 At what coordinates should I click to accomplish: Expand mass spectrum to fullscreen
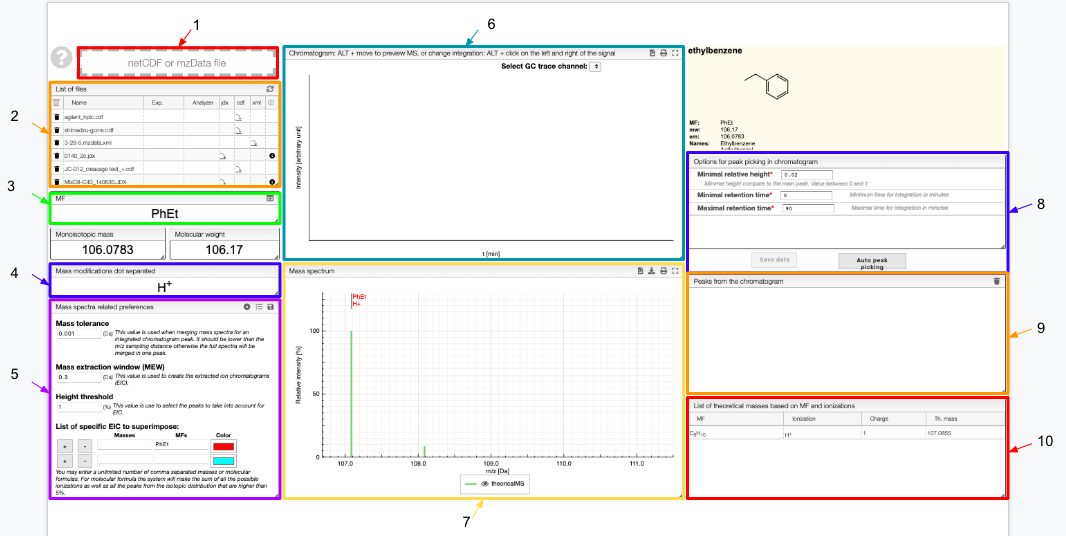(675, 271)
